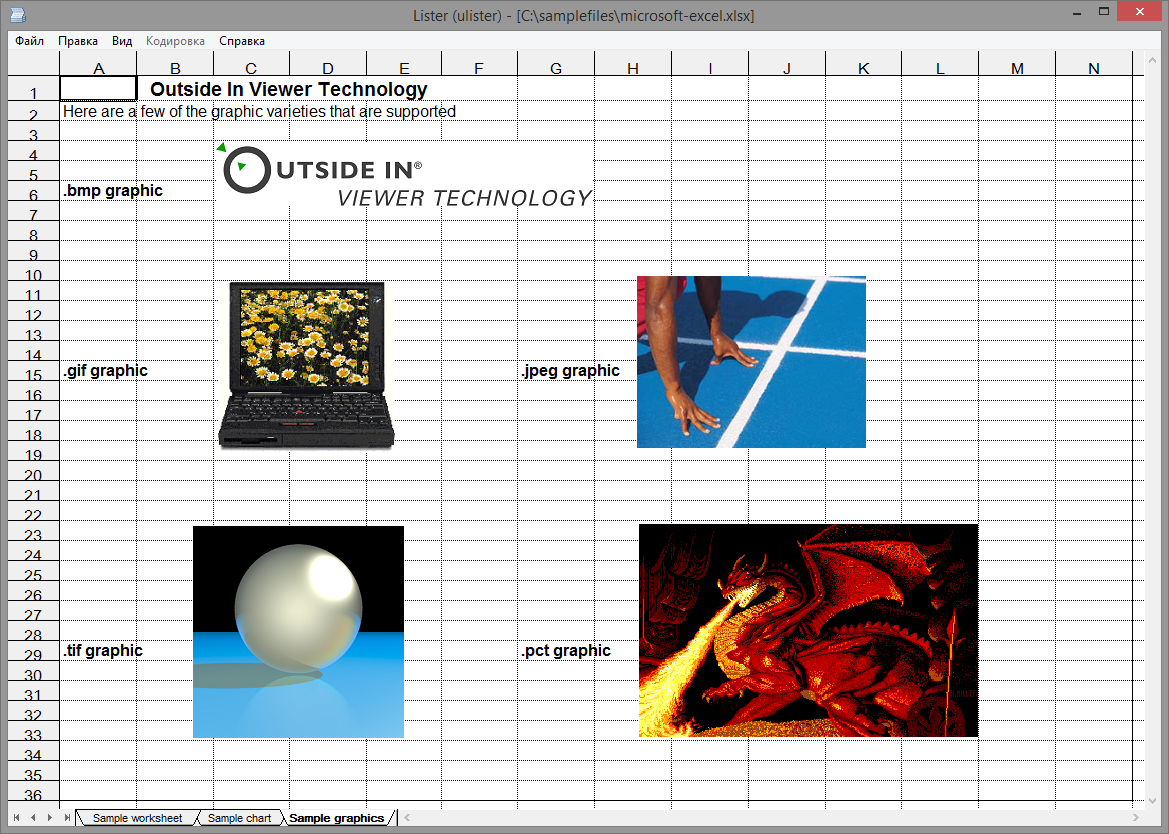Image resolution: width=1169 pixels, height=834 pixels.
Task: Click the 'Outside In Viewer Technology' title cell
Action: [x=289, y=89]
